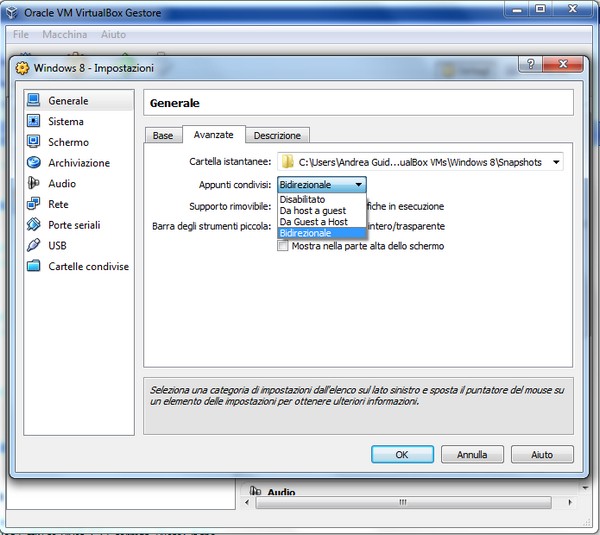Click the Audio speaker icon in sidebar
This screenshot has width=600, height=535.
tap(33, 183)
